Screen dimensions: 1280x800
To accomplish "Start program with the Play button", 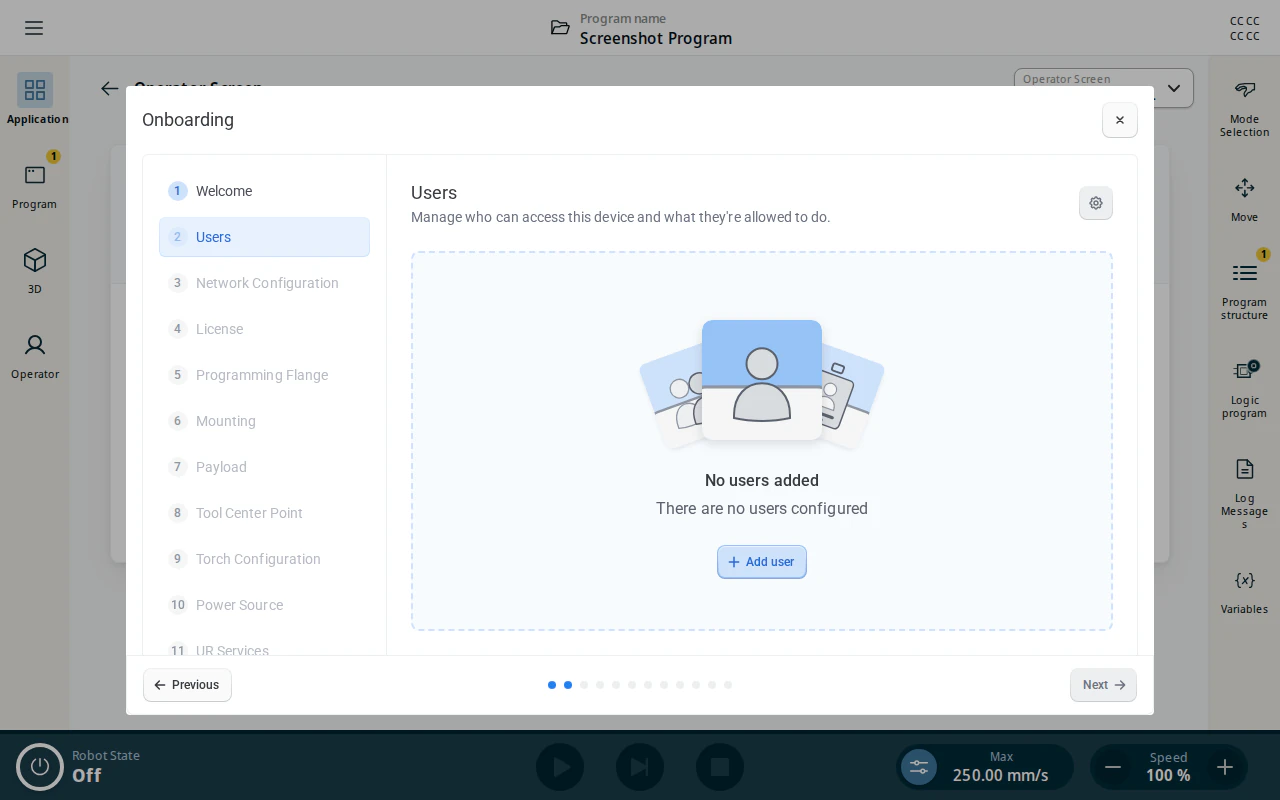I will [x=560, y=767].
